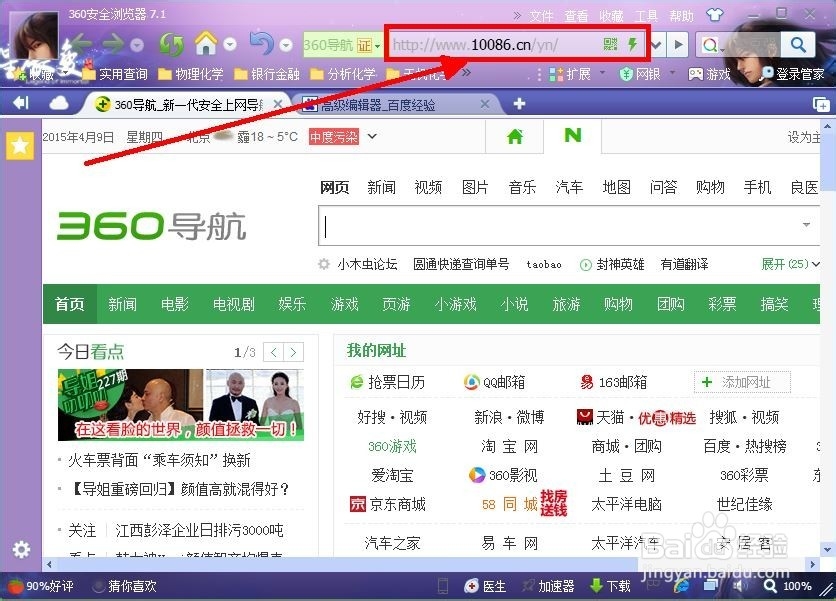Open 163邮箱 link
The image size is (836, 601).
pyautogui.click(x=613, y=382)
